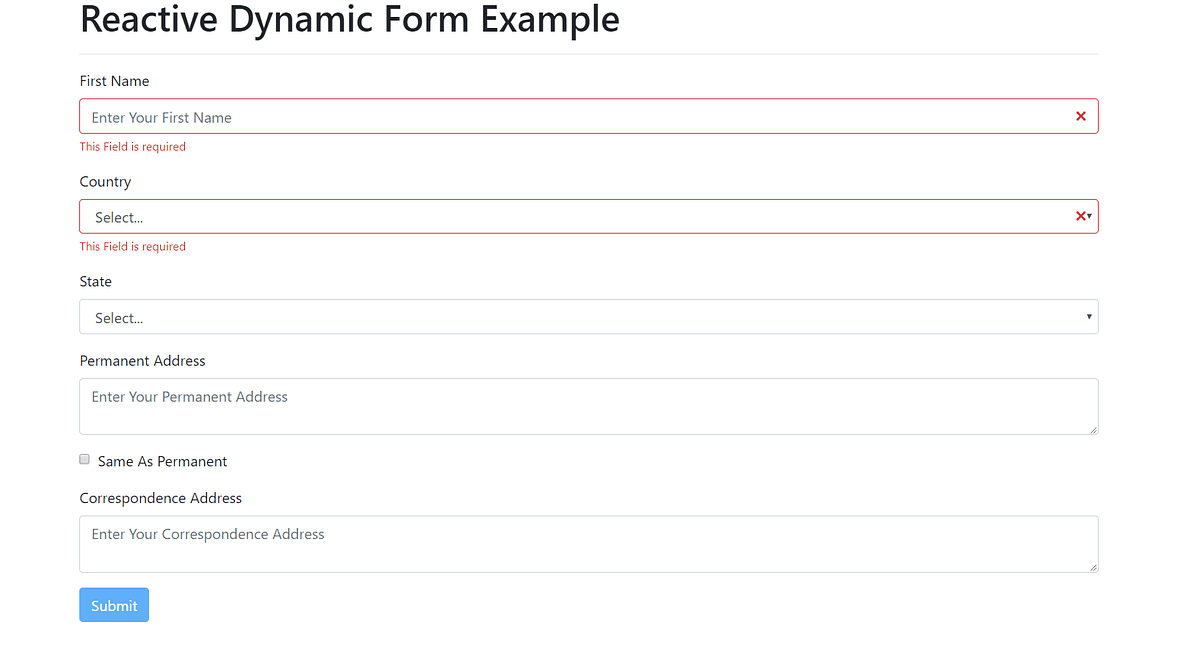Viewport: 1200px width, 650px height.
Task: Click the Submit button at page bottom
Action: click(113, 604)
